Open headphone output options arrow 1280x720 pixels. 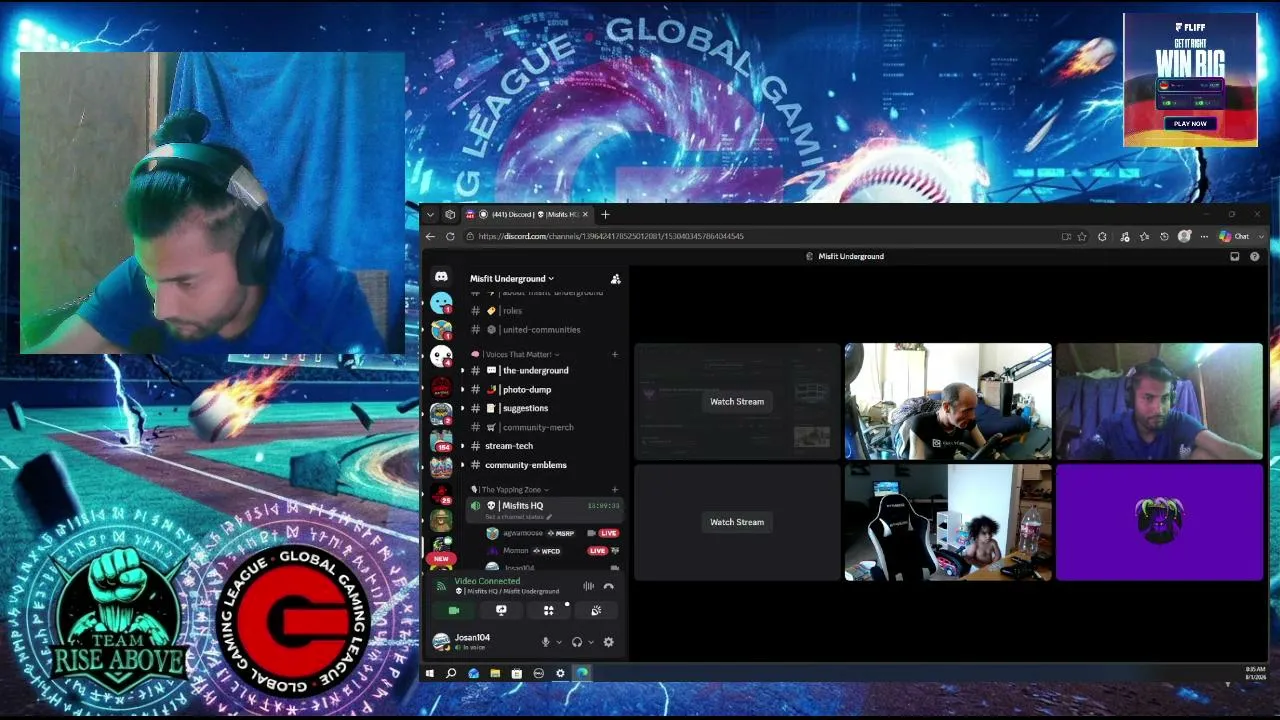coord(591,642)
